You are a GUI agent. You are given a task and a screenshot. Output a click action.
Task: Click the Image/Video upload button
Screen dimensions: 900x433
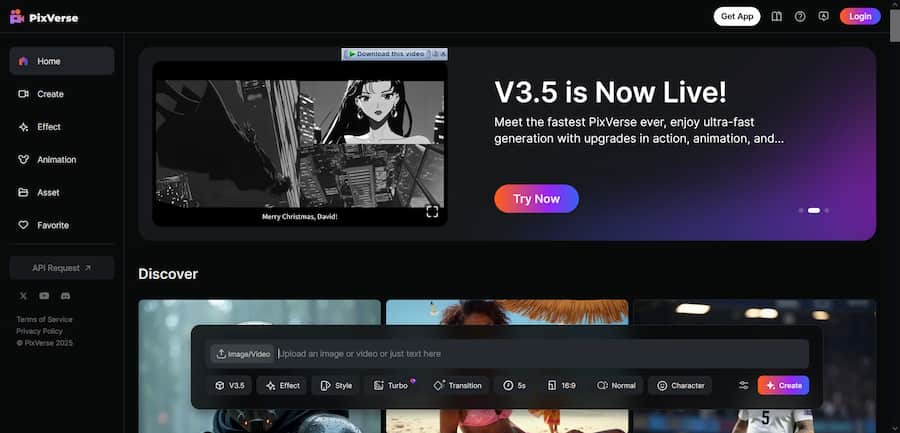[242, 354]
